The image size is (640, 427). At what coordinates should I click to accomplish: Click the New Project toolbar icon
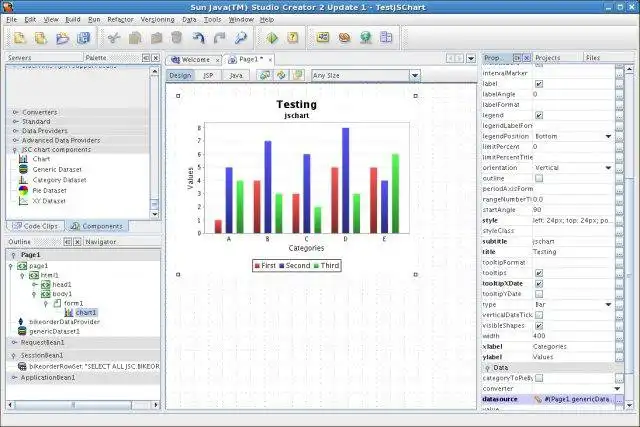point(19,38)
